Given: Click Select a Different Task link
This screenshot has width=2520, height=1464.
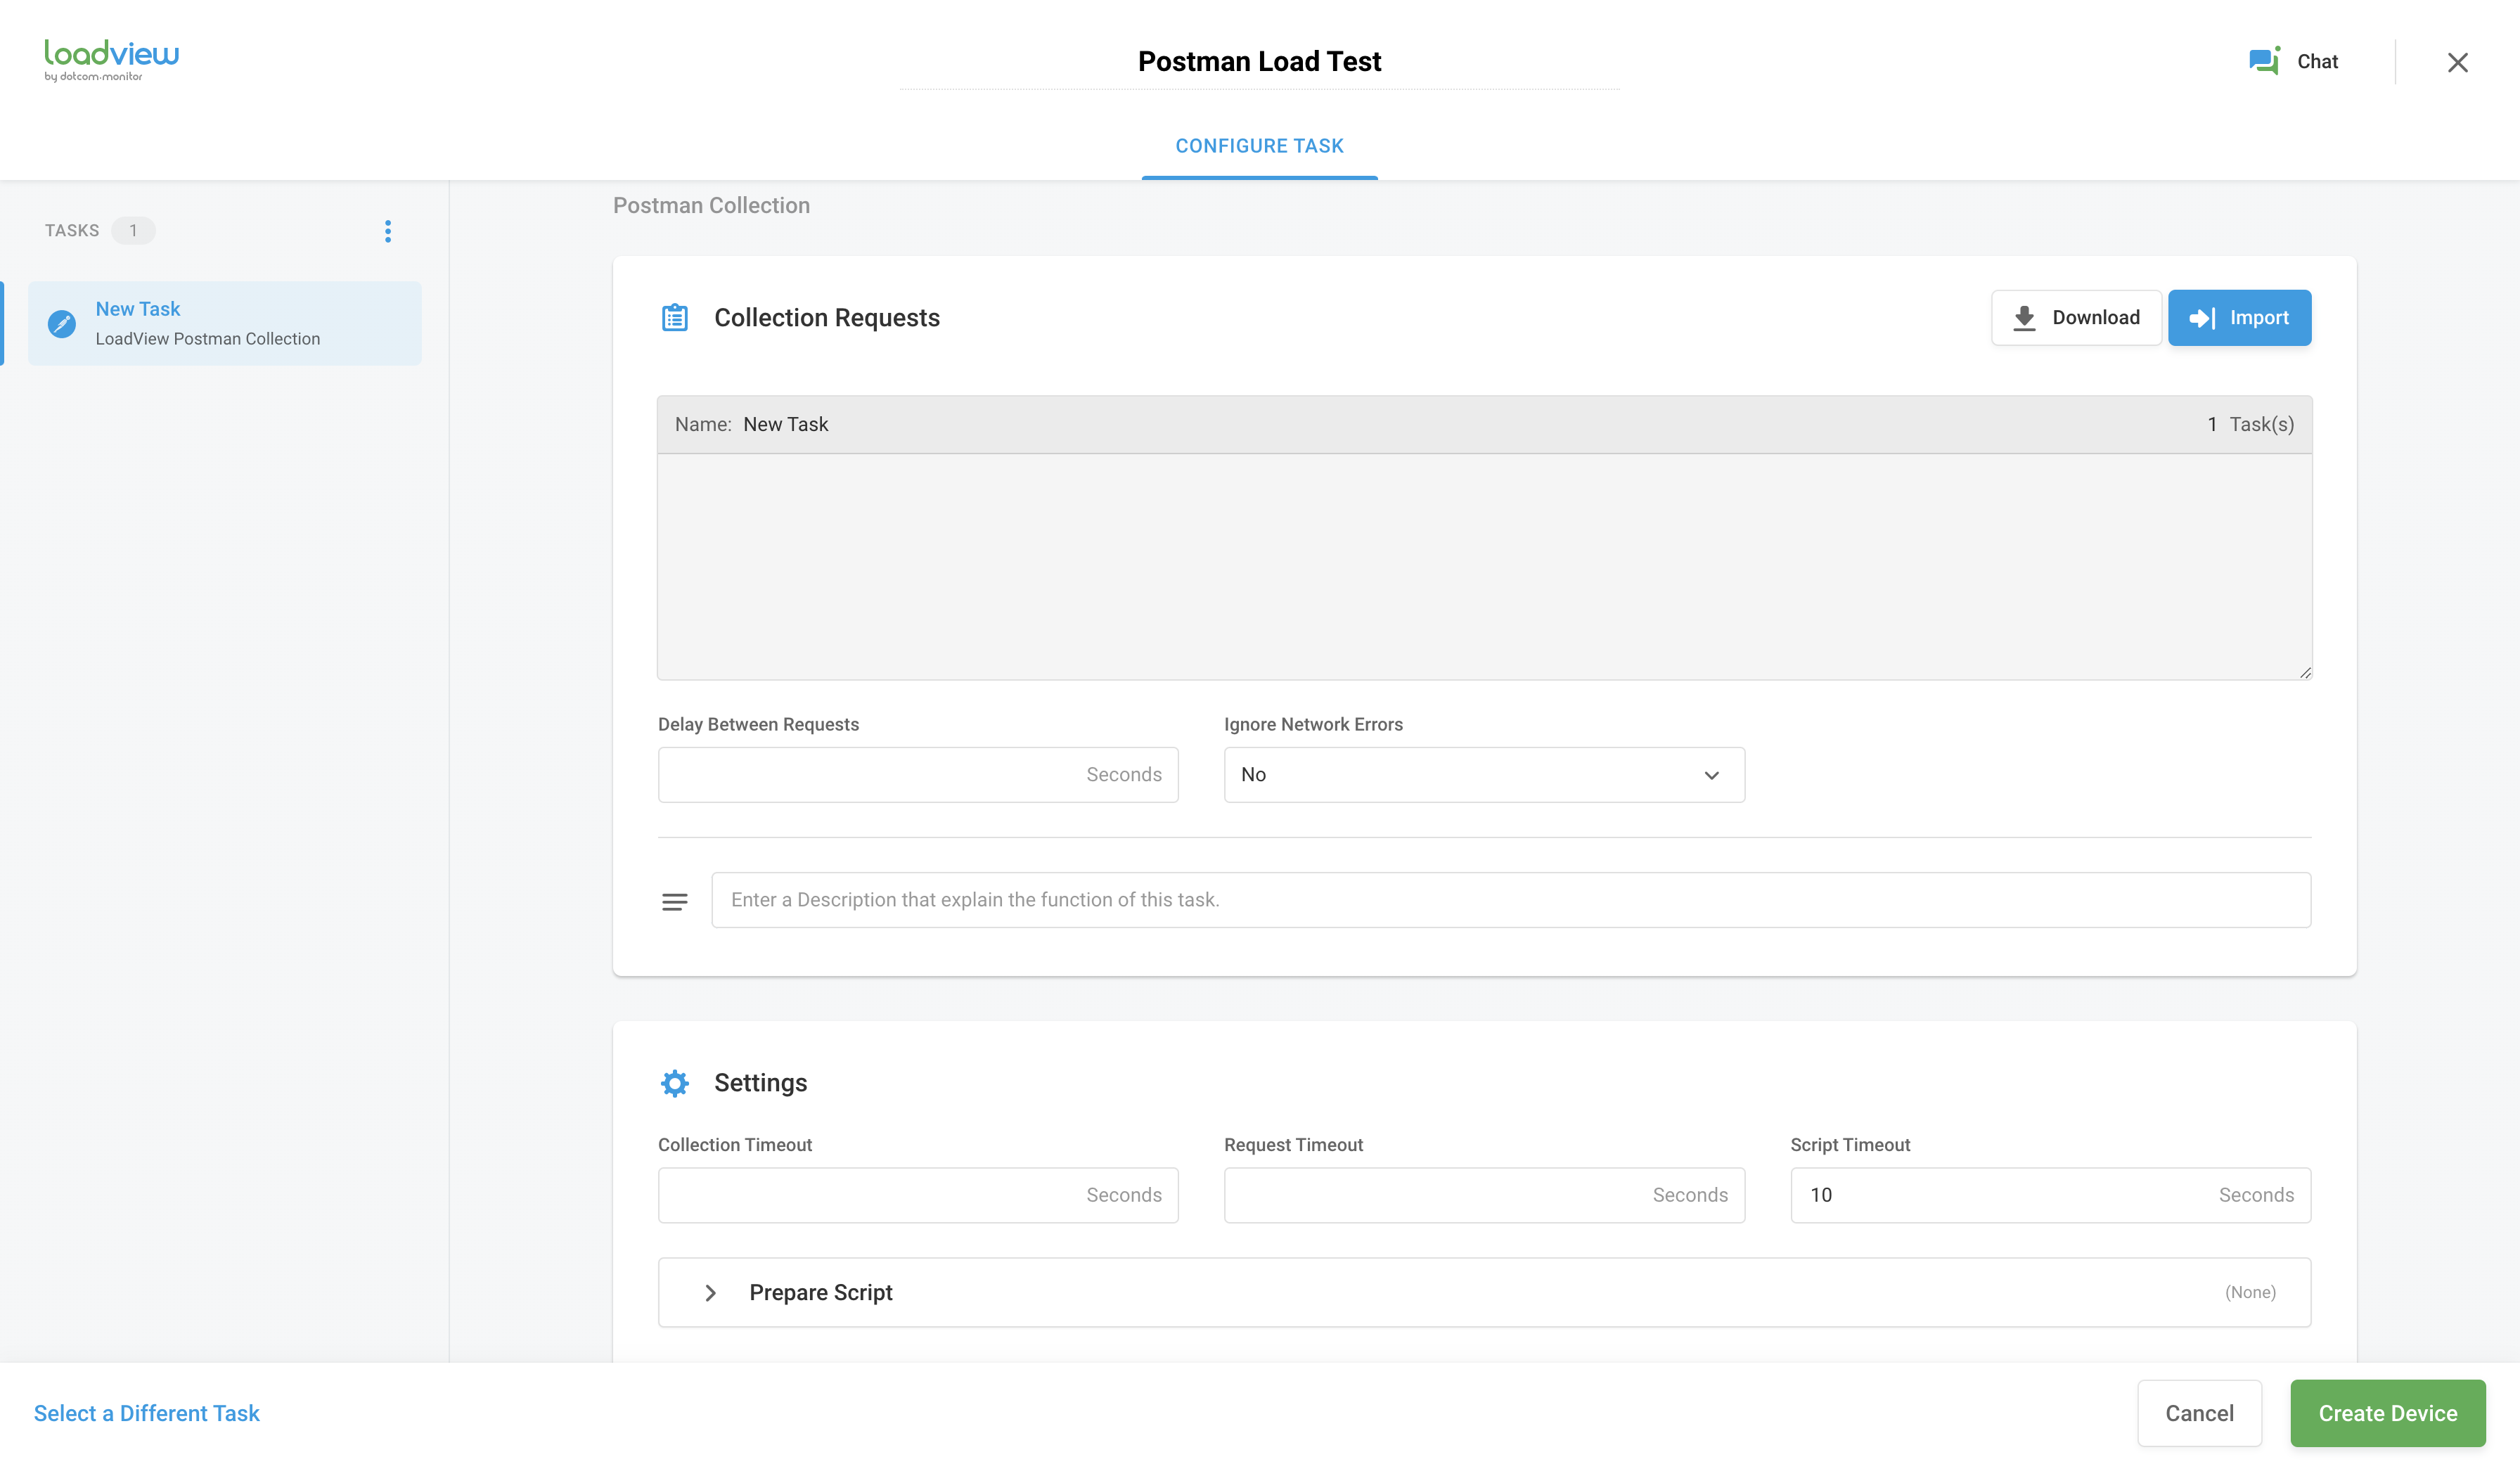Looking at the screenshot, I should pyautogui.click(x=147, y=1413).
